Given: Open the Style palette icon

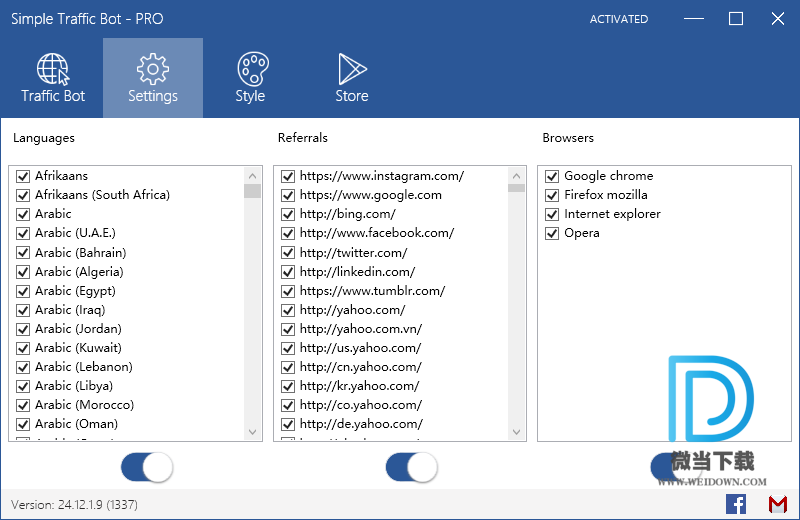Looking at the screenshot, I should (251, 70).
